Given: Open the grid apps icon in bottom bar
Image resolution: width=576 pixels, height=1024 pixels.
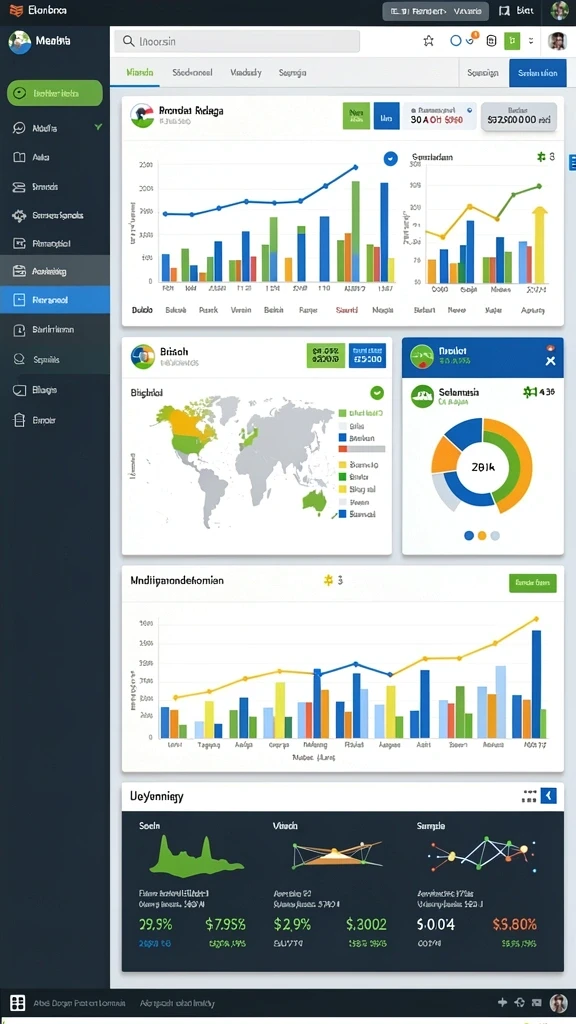Looking at the screenshot, I should pyautogui.click(x=18, y=1002).
